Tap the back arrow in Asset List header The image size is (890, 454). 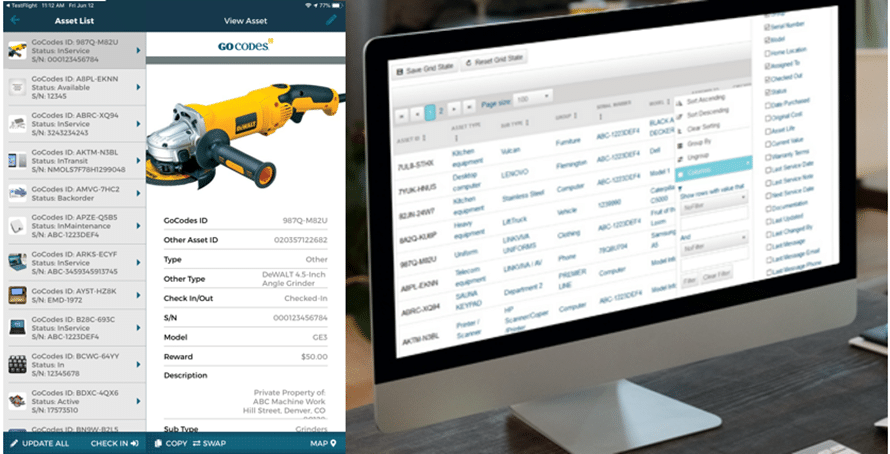pyautogui.click(x=13, y=19)
